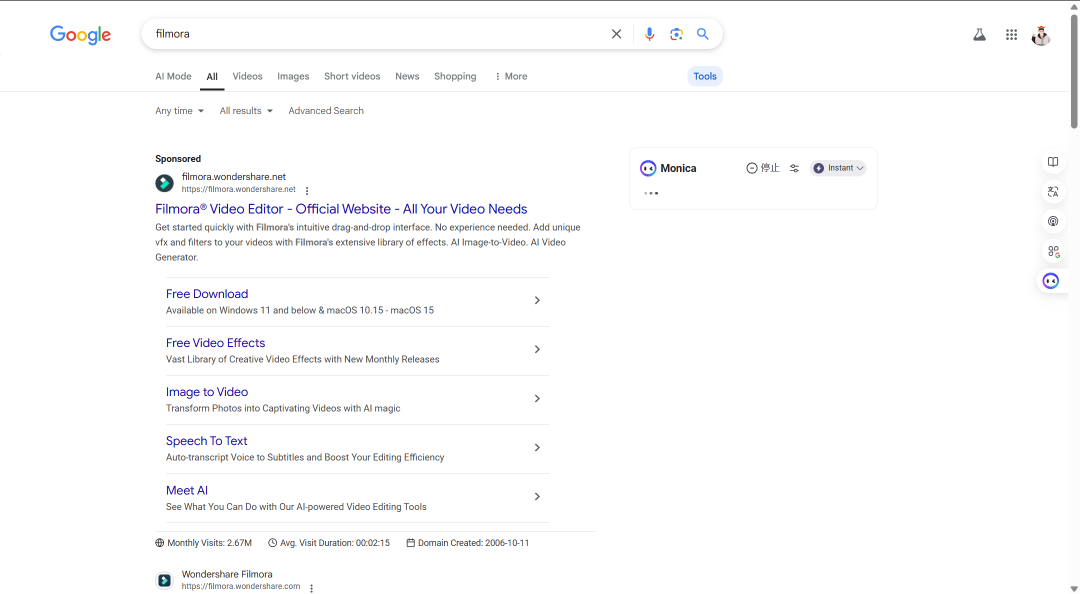Click the Sponsored label
This screenshot has width=1080, height=594.
(178, 159)
